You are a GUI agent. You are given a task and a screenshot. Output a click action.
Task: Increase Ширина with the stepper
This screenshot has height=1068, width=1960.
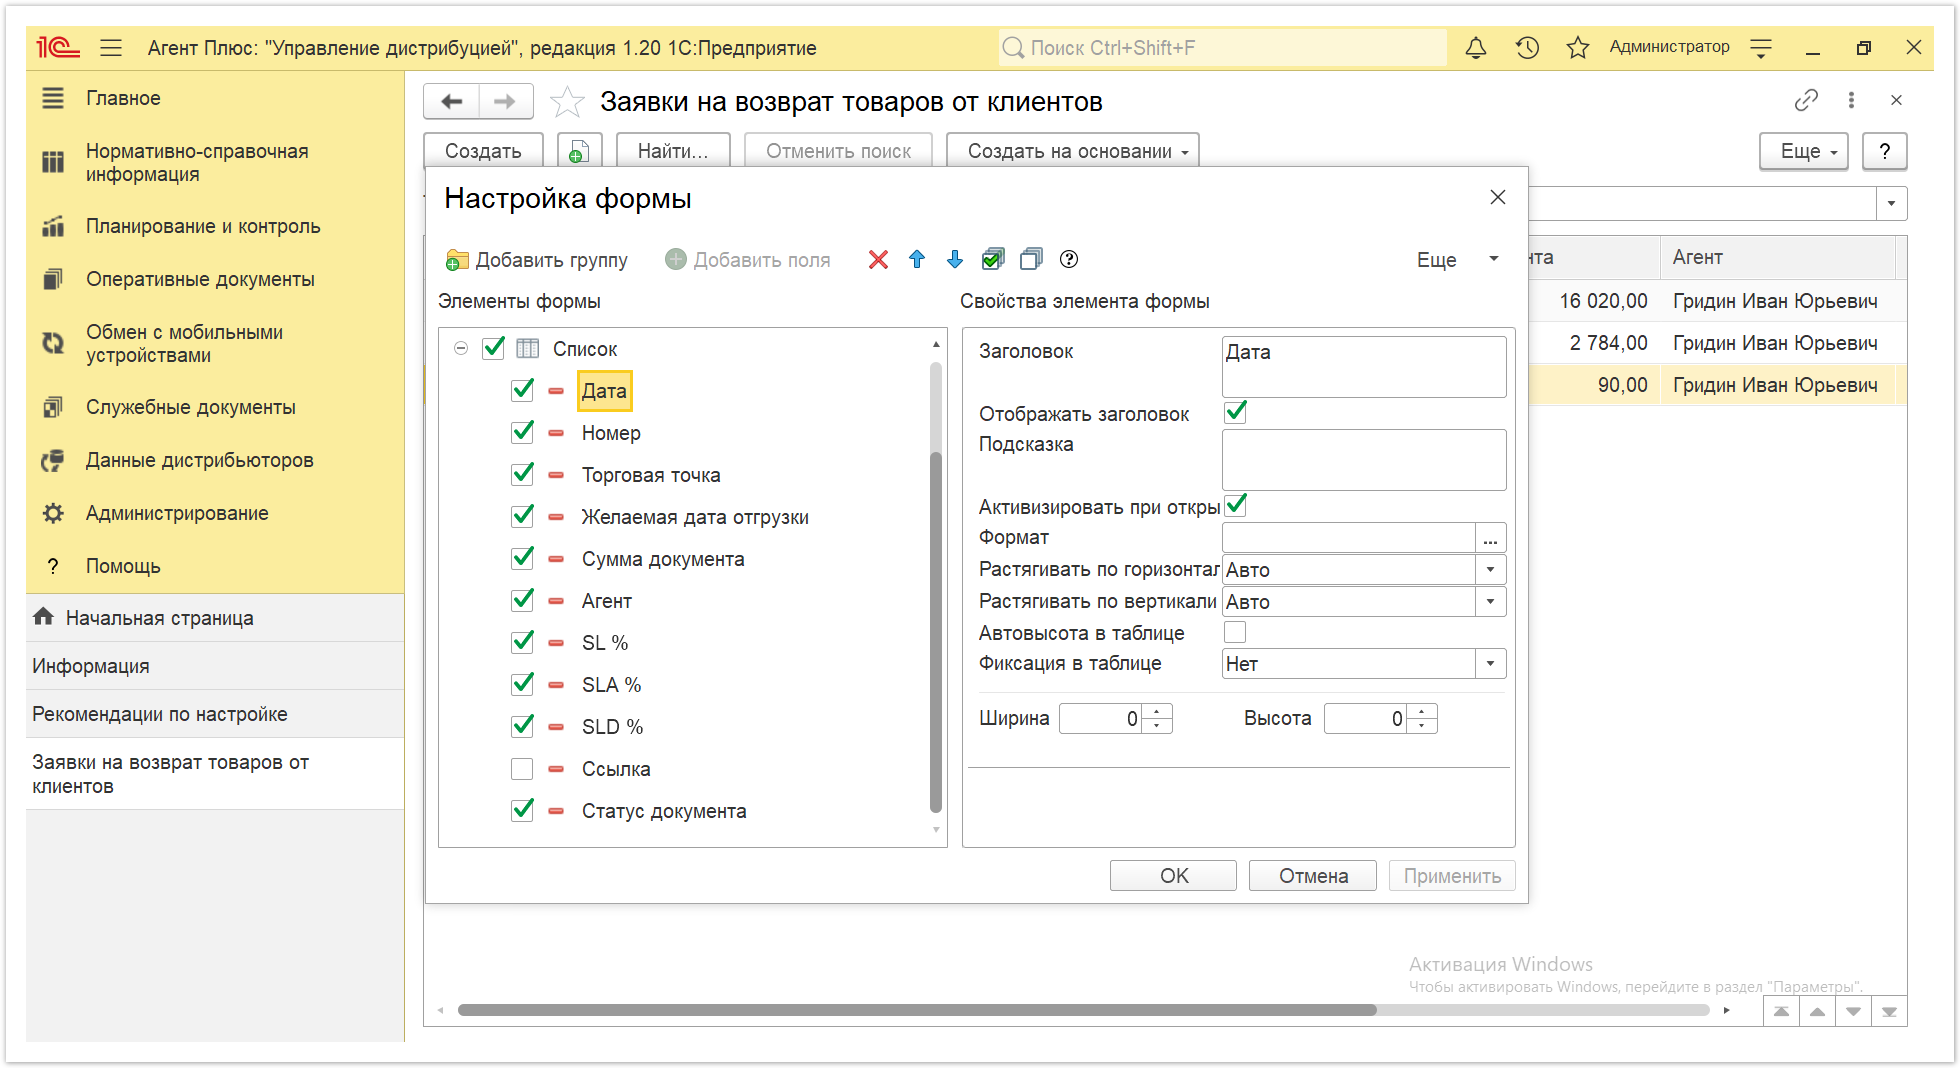coord(1157,712)
